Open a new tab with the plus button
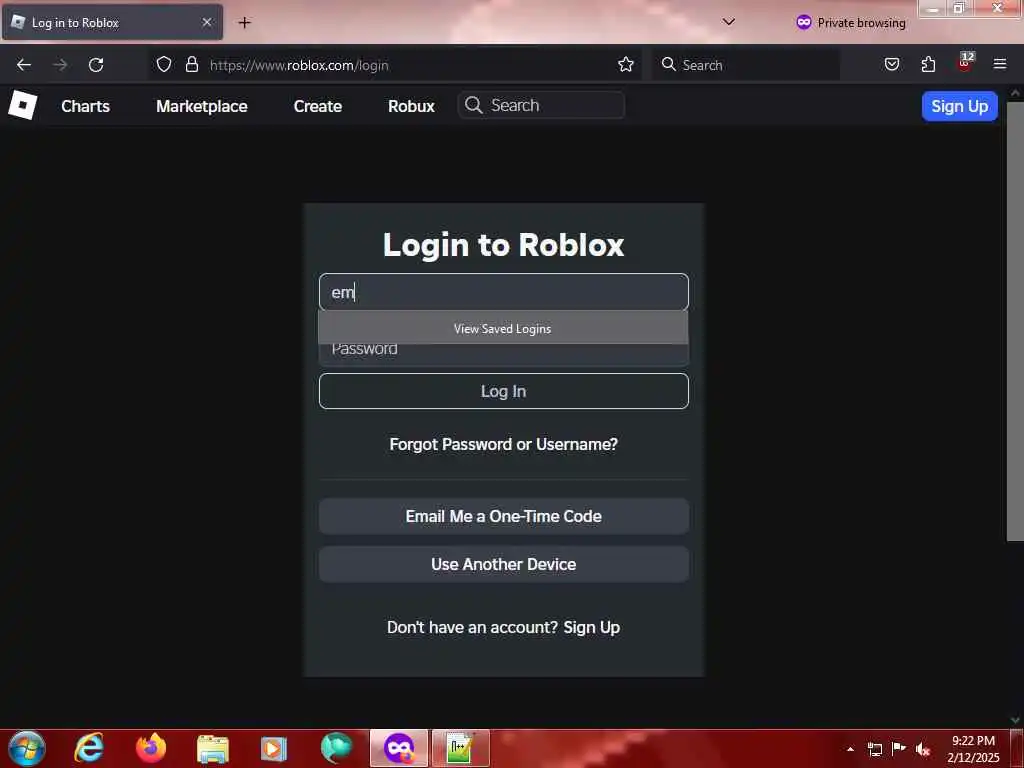Image resolution: width=1024 pixels, height=768 pixels. point(244,22)
